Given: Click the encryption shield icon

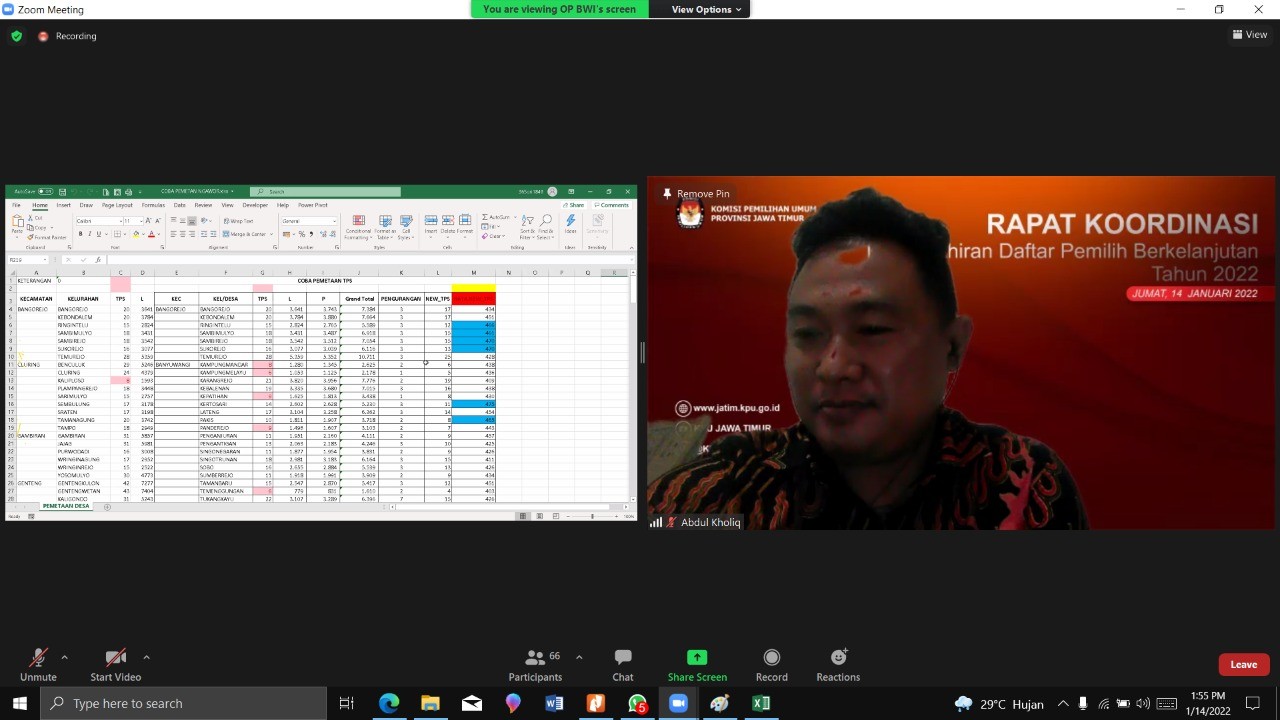Looking at the screenshot, I should [16, 36].
